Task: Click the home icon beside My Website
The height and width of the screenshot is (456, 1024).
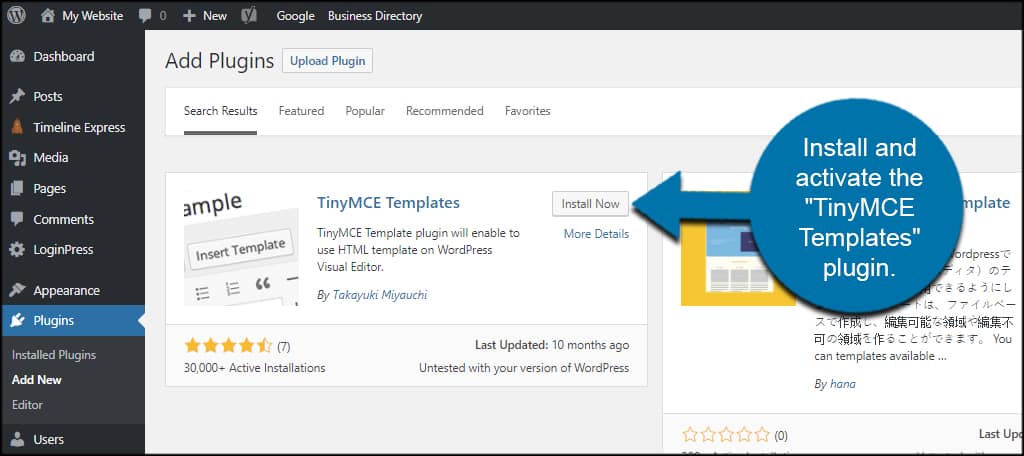Action: [x=47, y=16]
